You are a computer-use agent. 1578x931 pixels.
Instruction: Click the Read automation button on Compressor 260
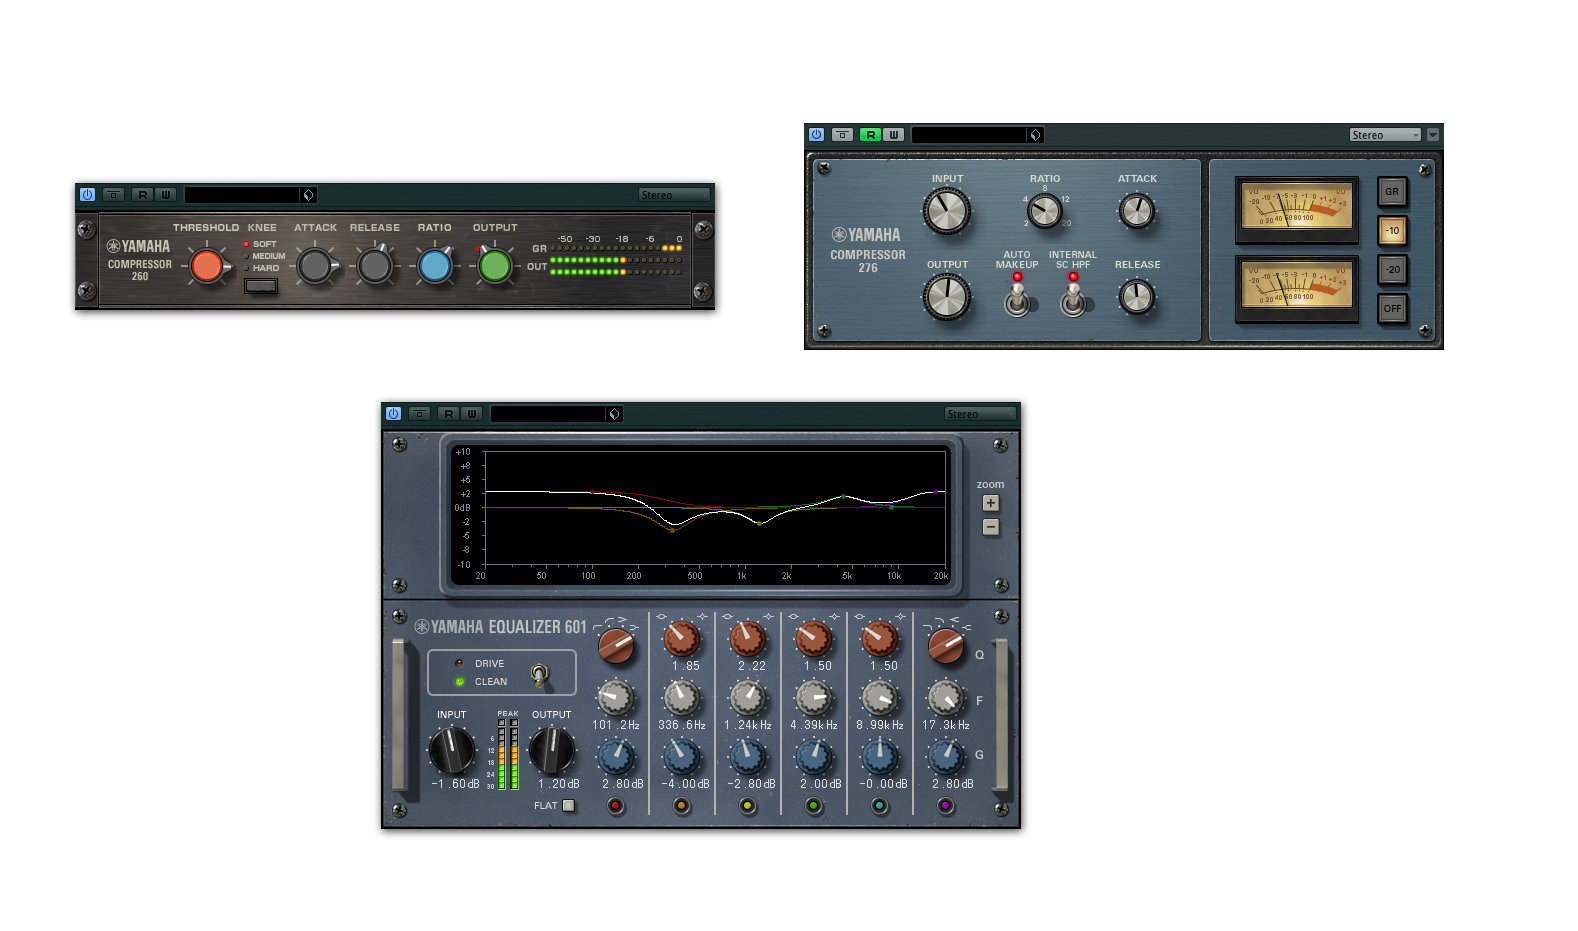(x=143, y=195)
